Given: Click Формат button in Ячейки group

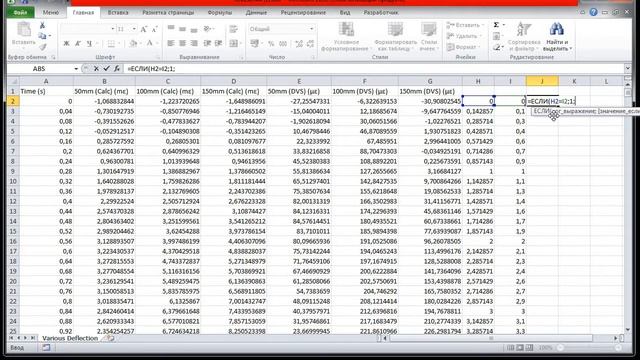Looking at the screenshot, I should click(x=463, y=47).
